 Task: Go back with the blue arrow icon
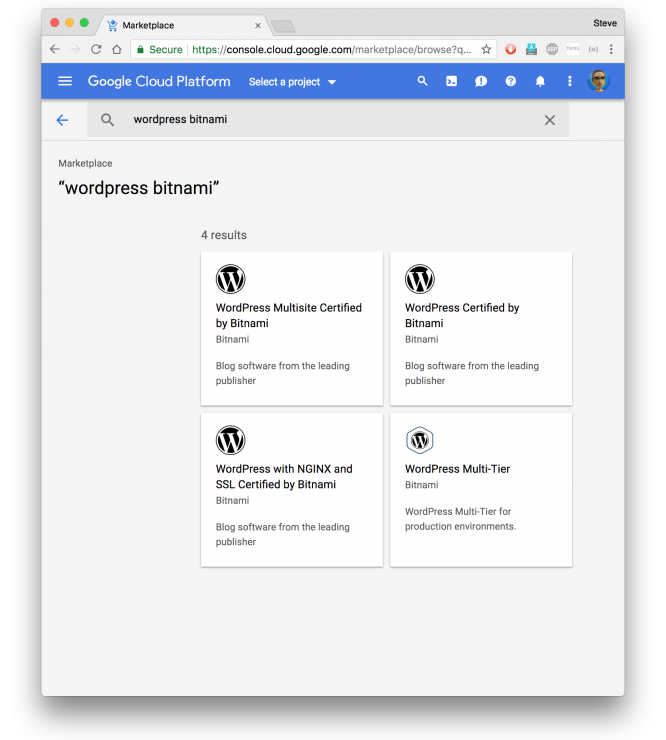(x=62, y=120)
